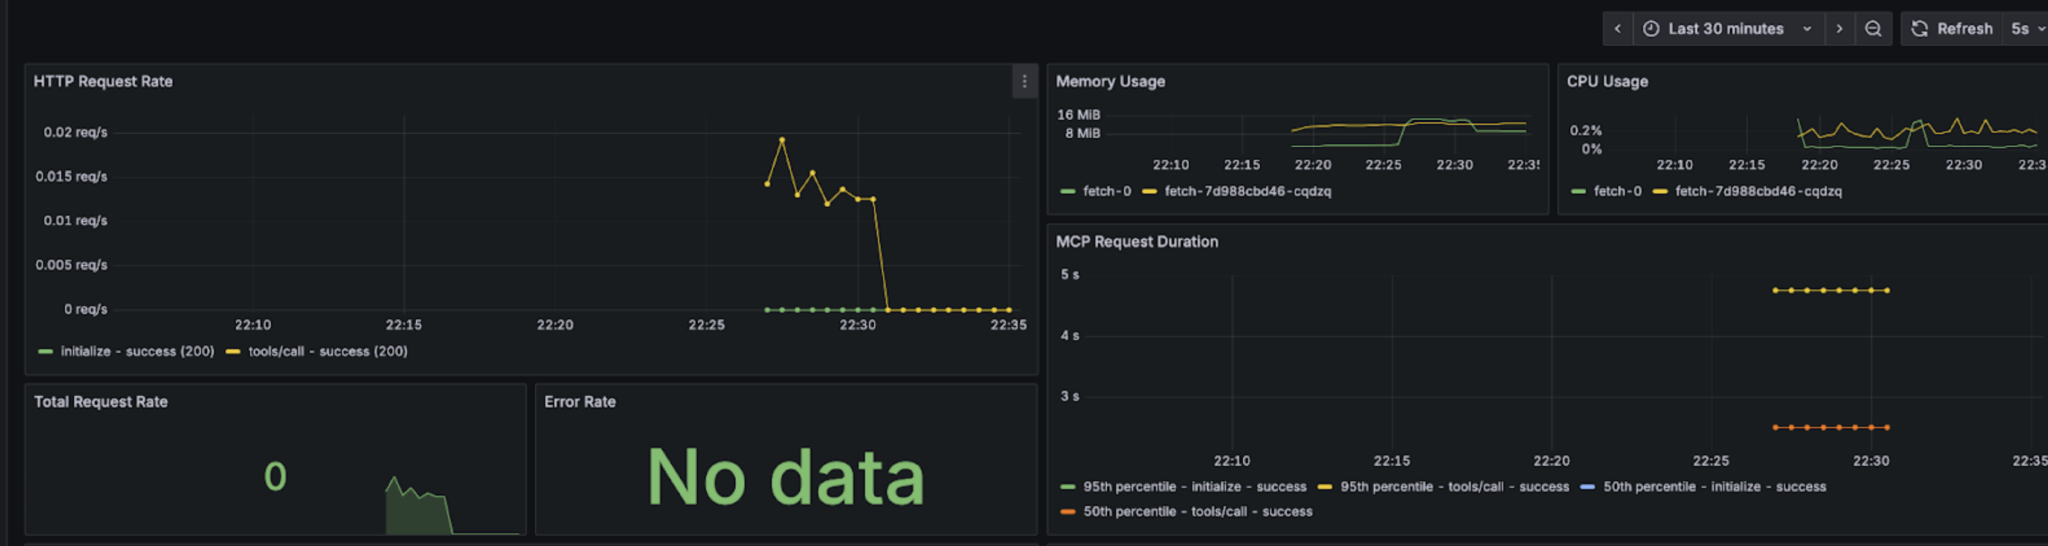Click the Memory Usage panel title

[x=1110, y=82]
